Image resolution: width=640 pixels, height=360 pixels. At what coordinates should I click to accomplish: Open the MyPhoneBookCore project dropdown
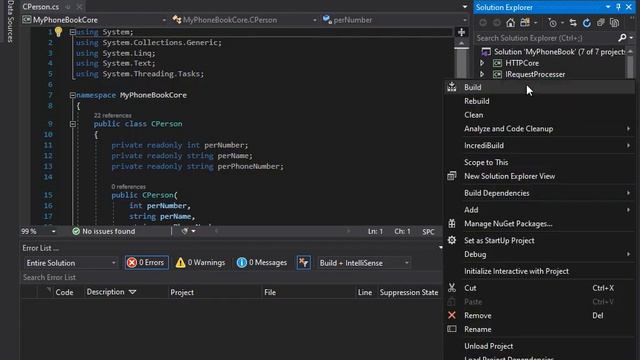(95, 20)
